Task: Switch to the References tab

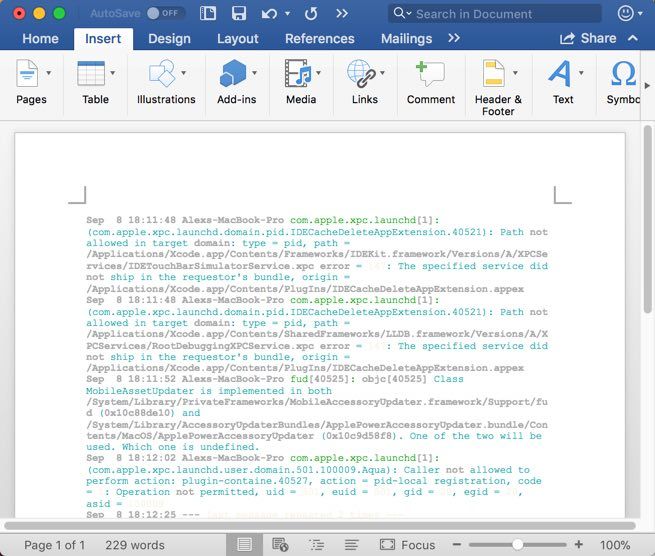Action: pos(320,39)
